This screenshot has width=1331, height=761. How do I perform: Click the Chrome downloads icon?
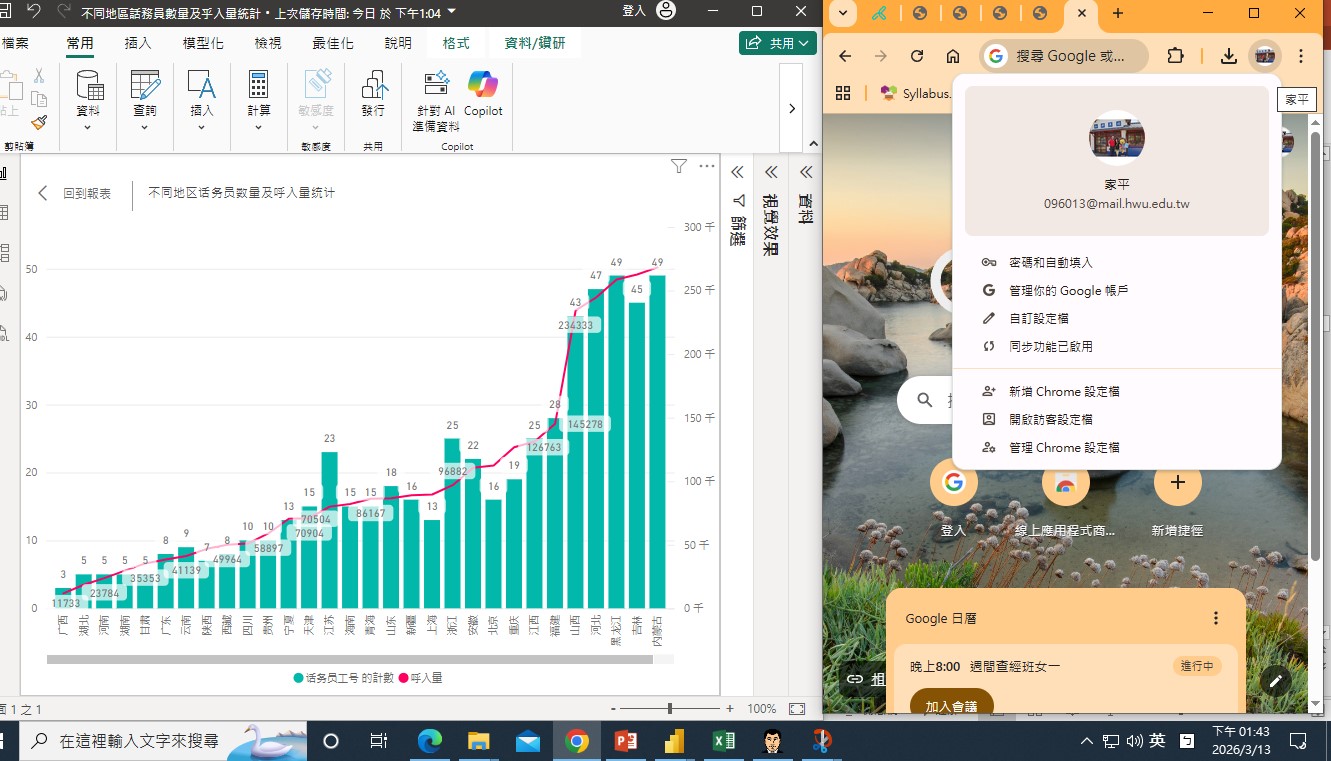pos(1228,56)
